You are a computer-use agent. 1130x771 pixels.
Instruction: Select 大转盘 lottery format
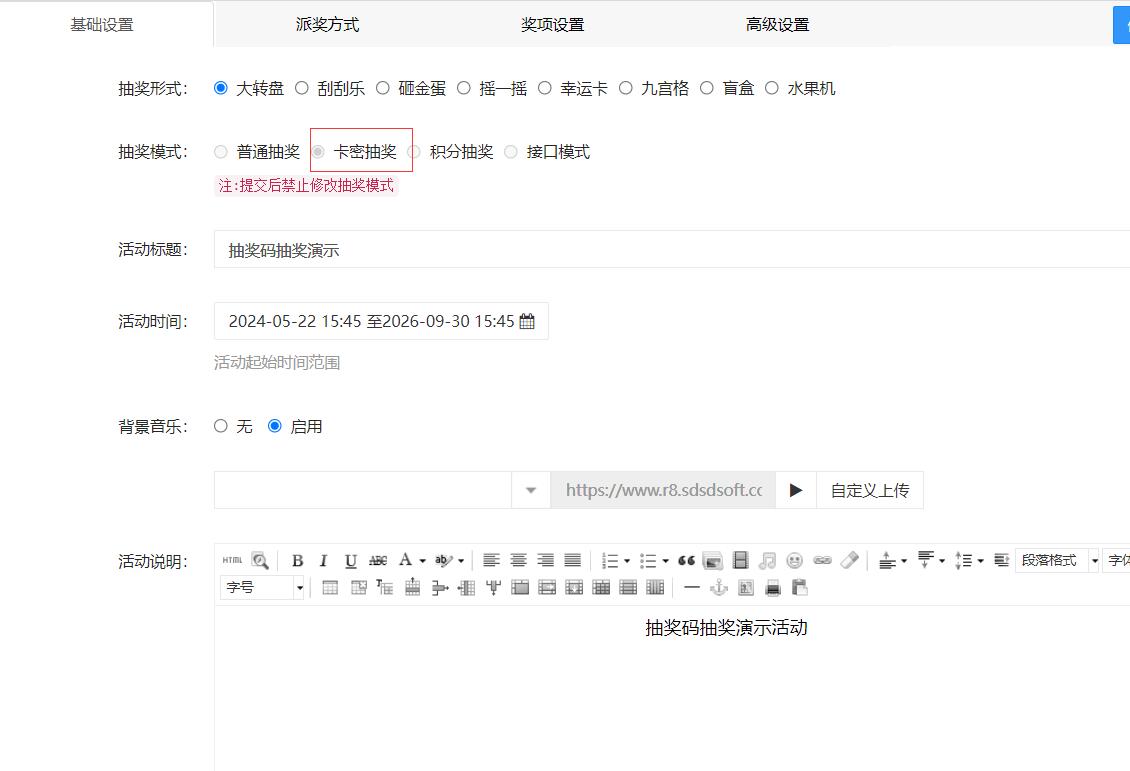221,88
